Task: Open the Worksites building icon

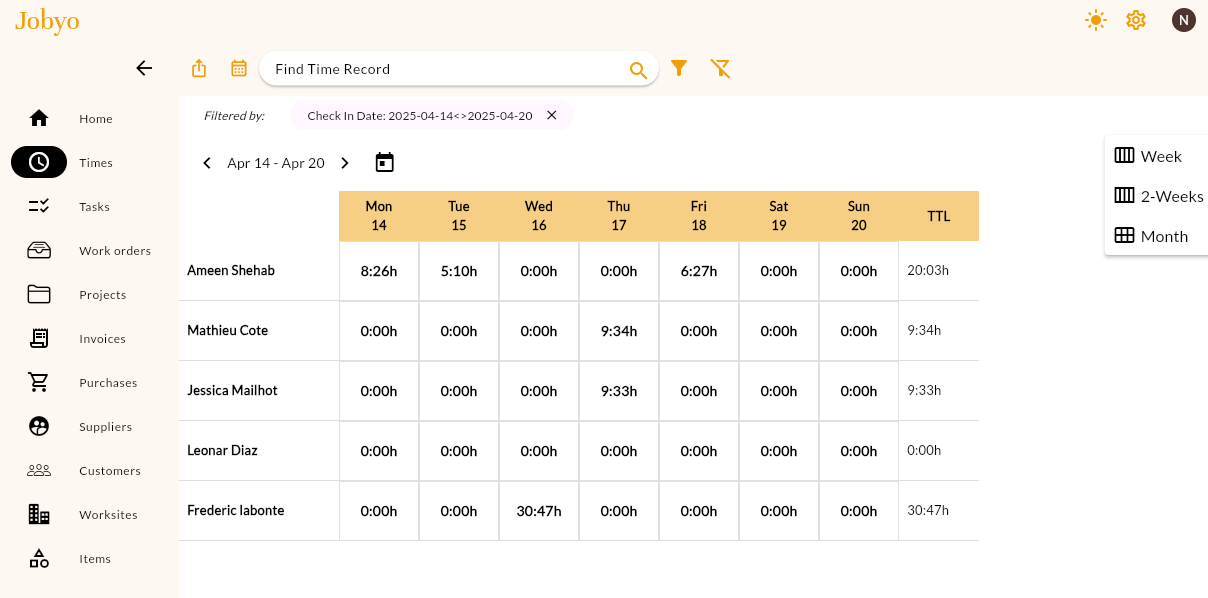Action: (x=38, y=514)
